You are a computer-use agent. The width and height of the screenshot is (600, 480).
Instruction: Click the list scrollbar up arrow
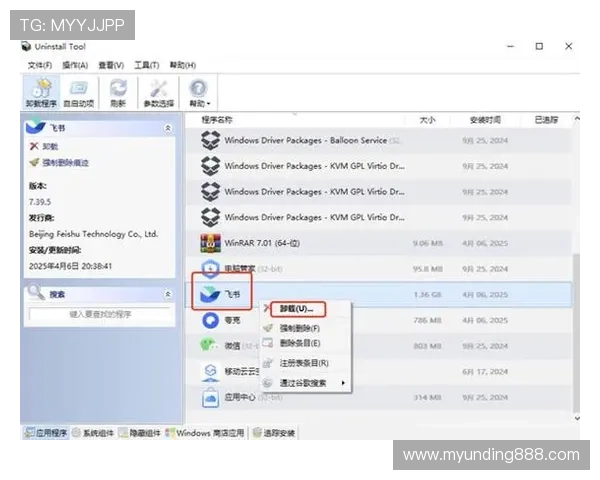(577, 119)
